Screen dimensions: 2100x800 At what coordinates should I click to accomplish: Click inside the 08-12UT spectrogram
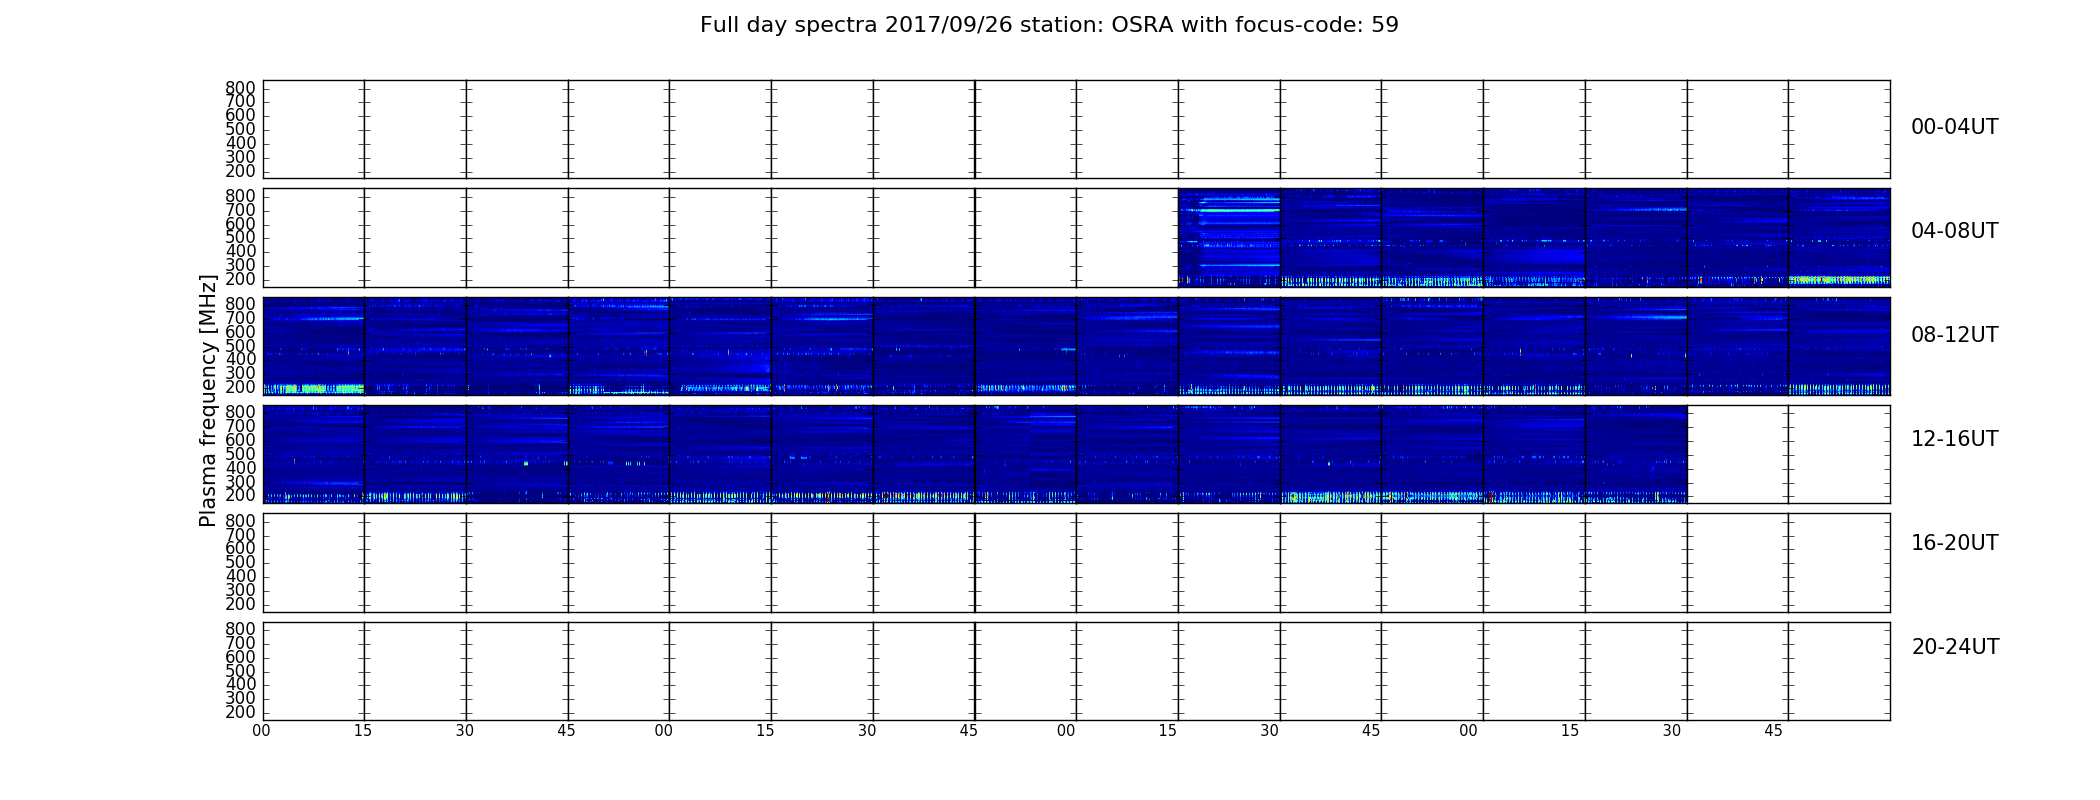pos(1076,346)
